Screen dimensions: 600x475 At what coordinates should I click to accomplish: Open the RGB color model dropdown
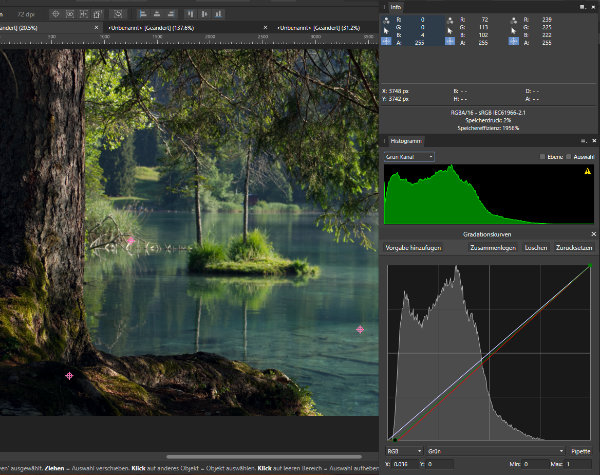pos(404,451)
